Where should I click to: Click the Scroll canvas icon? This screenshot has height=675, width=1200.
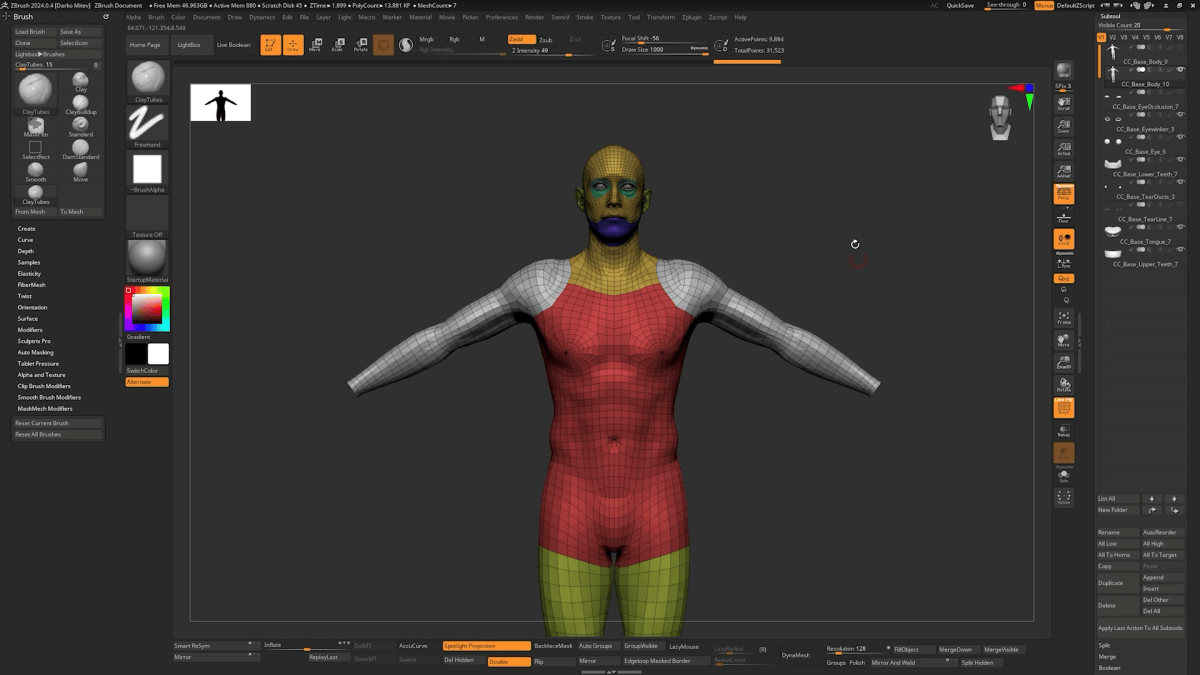[1063, 104]
